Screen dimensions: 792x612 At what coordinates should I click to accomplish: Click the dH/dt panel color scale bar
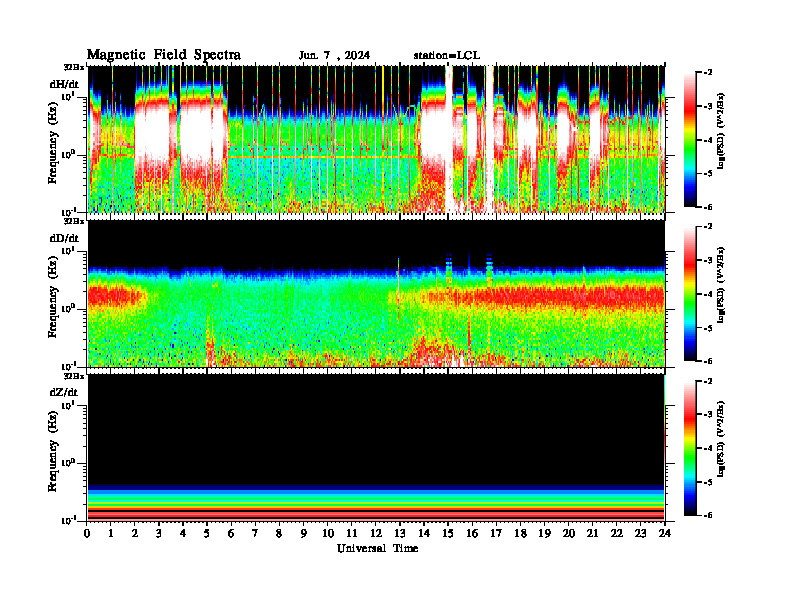pyautogui.click(x=690, y=140)
